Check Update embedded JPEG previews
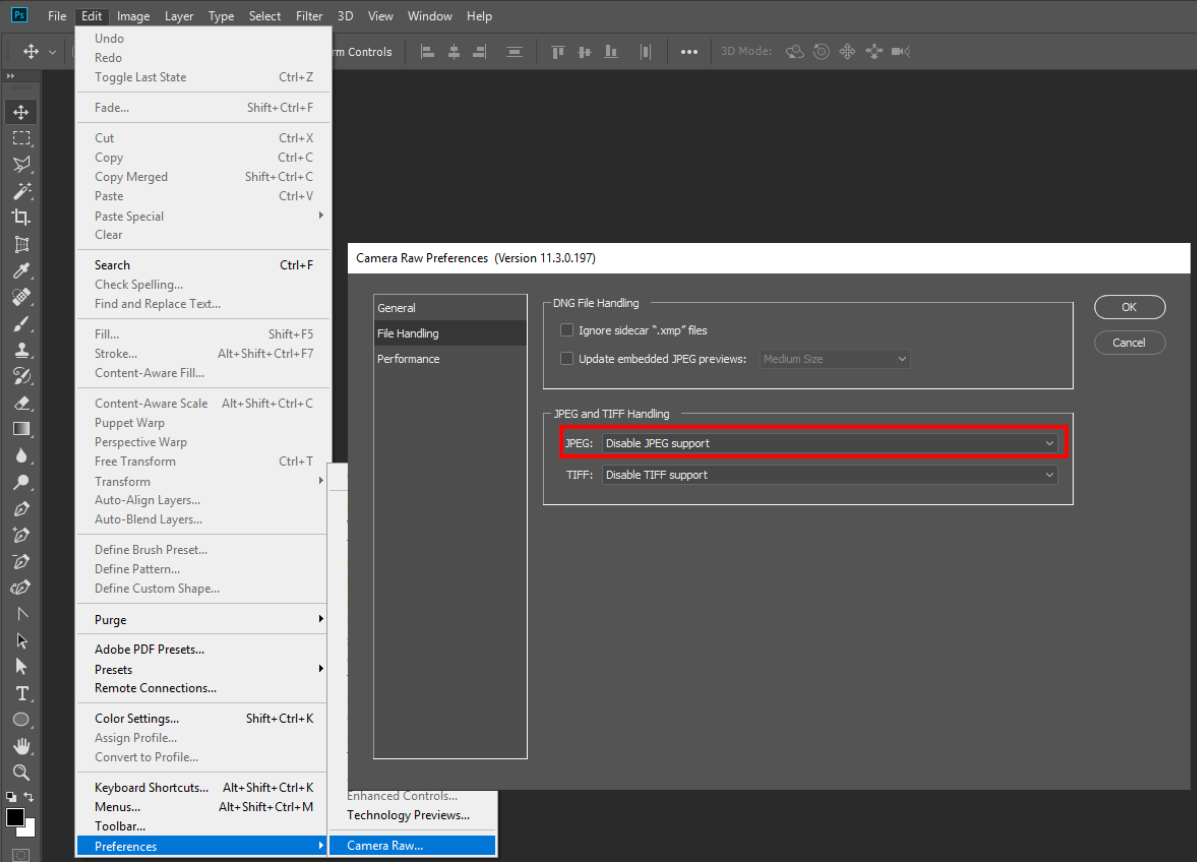1197x862 pixels. [x=567, y=358]
